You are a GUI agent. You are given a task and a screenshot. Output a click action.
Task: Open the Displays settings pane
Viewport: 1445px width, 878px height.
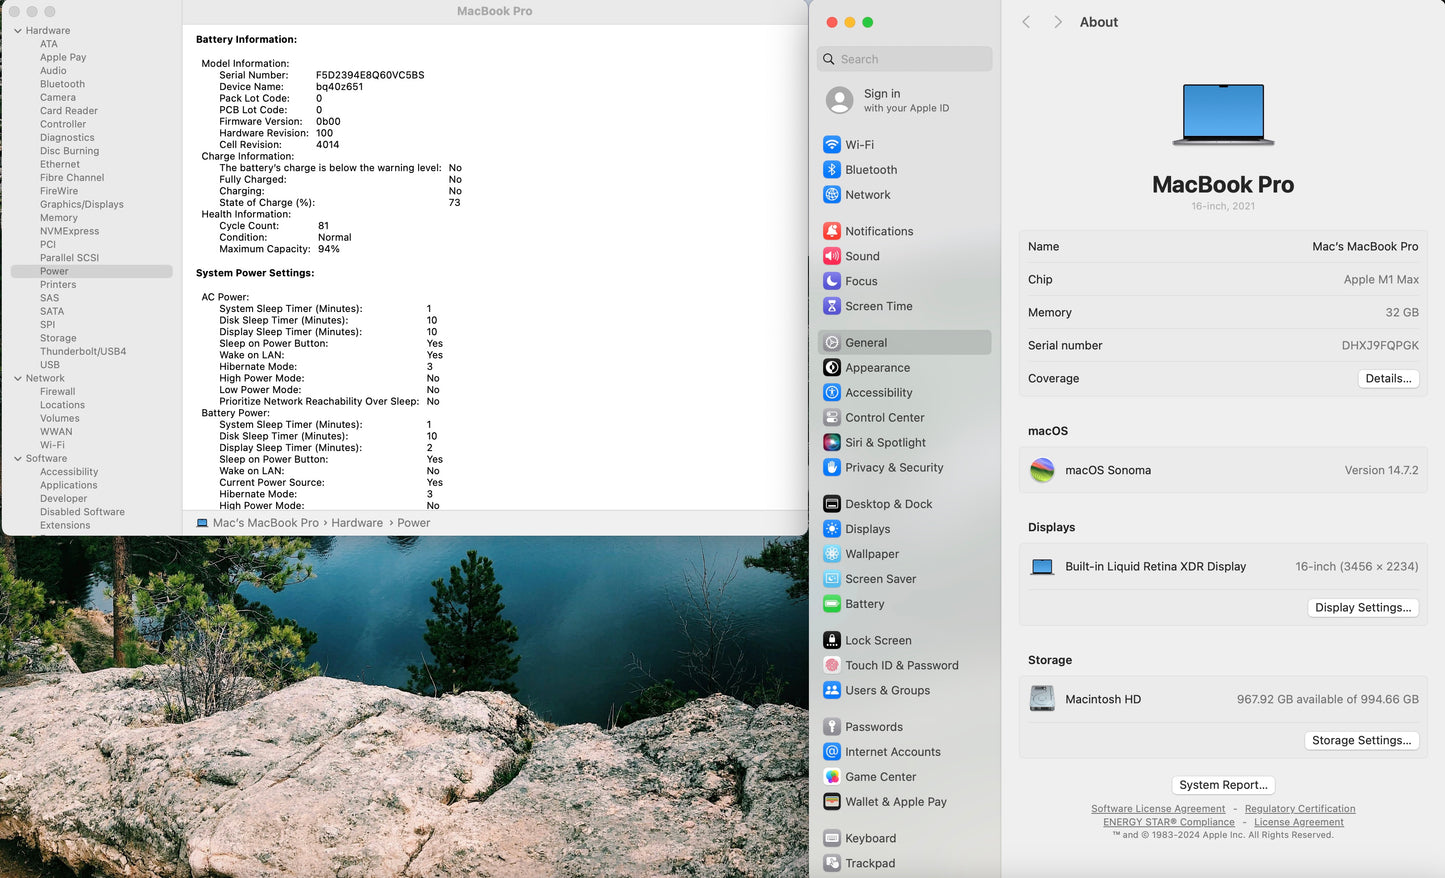coord(867,529)
